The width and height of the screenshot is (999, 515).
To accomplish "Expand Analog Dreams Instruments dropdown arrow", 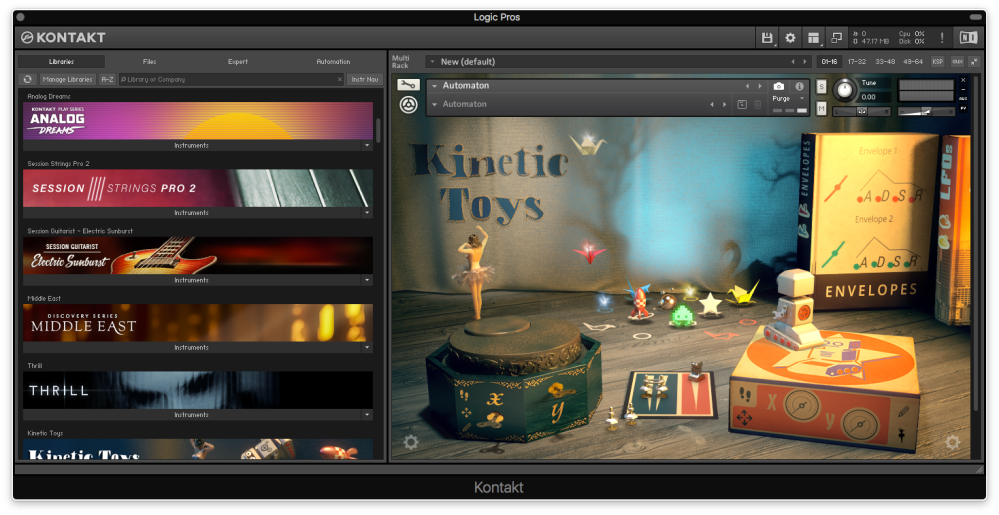I will tap(367, 146).
